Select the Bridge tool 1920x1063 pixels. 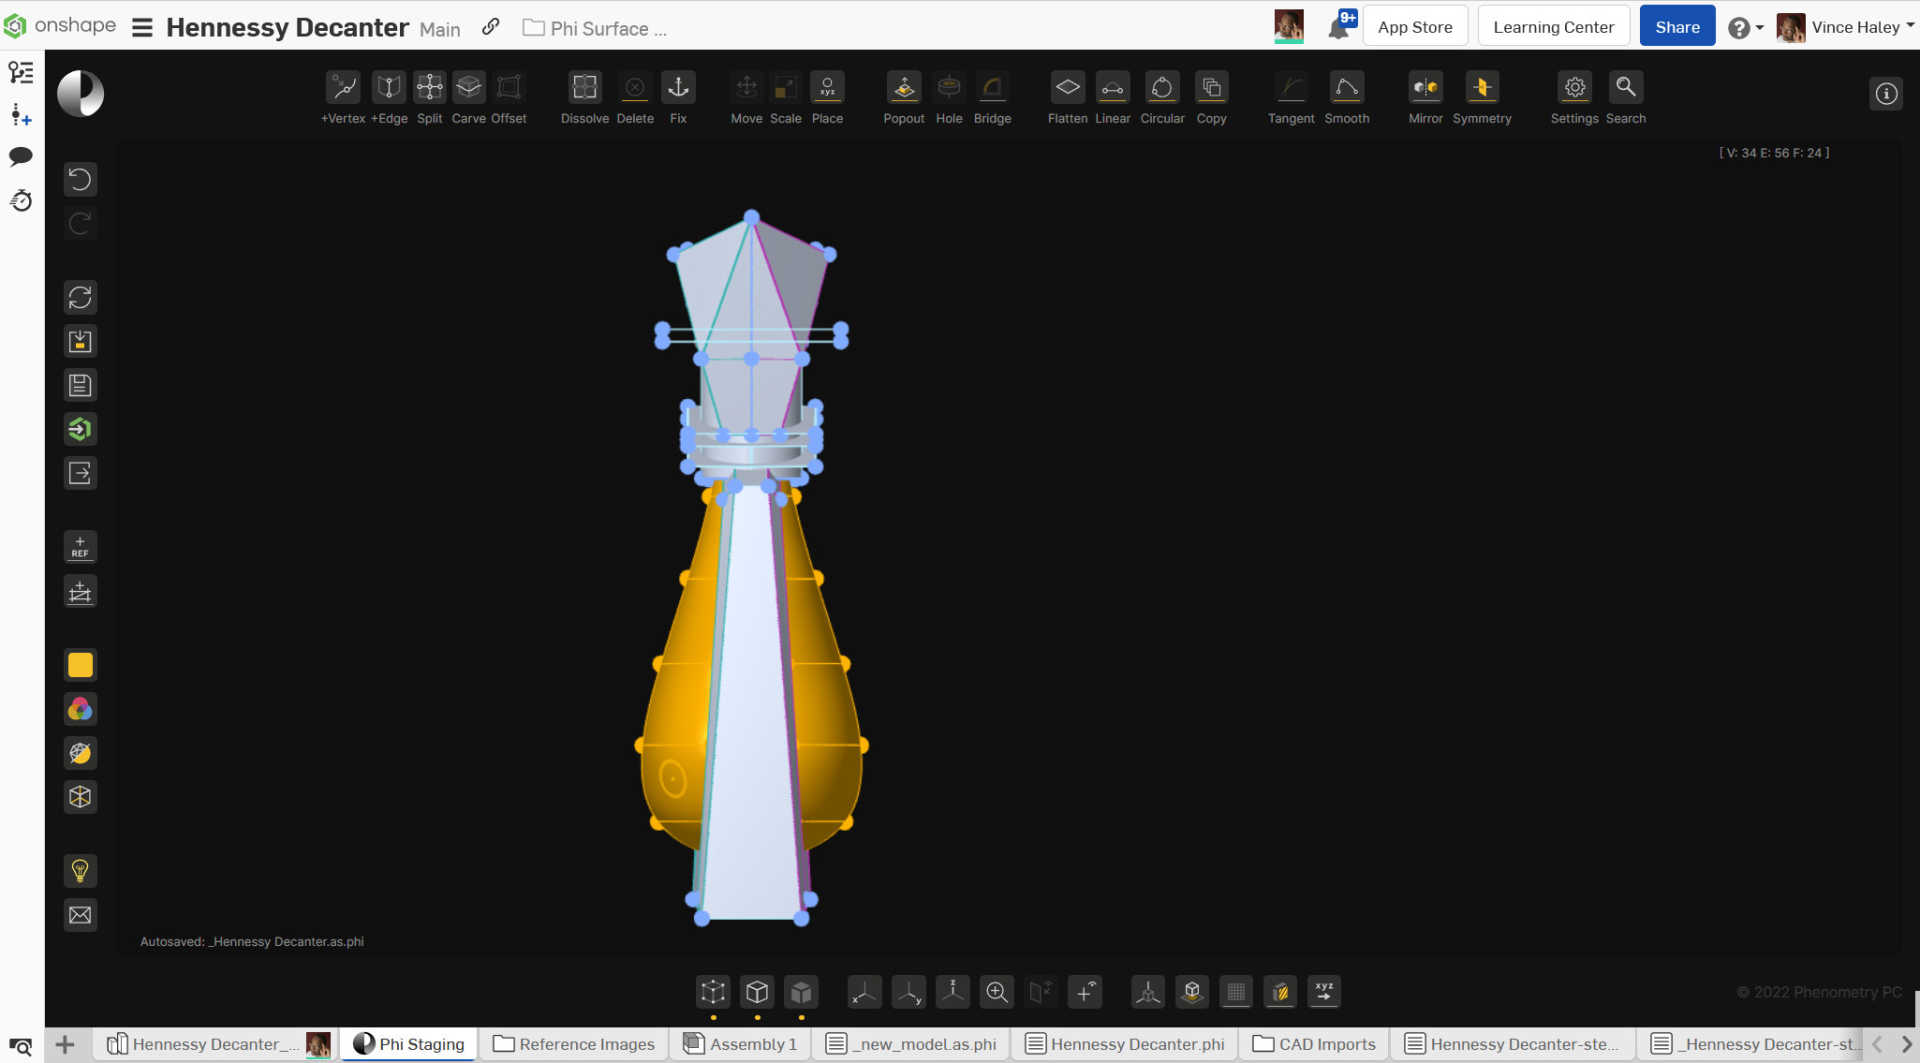(993, 97)
